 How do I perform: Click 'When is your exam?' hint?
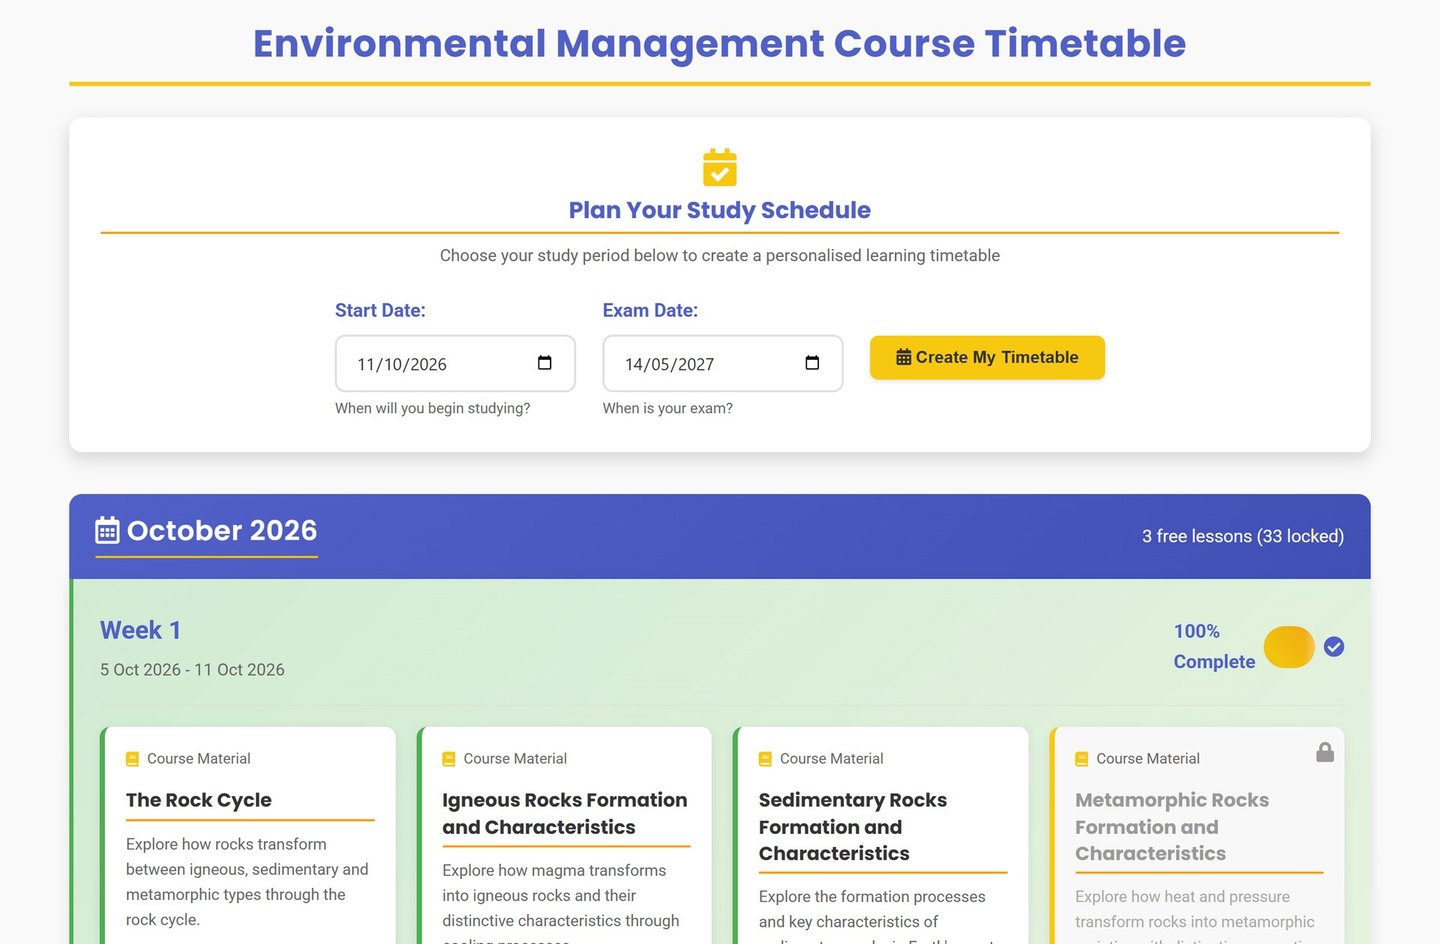[x=668, y=408]
